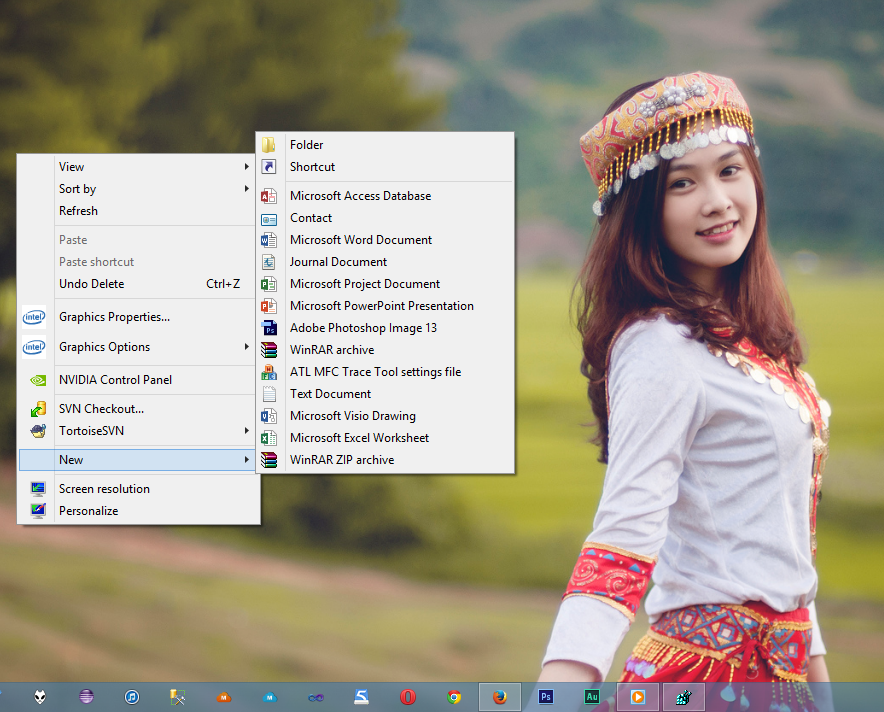The height and width of the screenshot is (712, 884).
Task: Open Firefox in the taskbar
Action: 500,697
